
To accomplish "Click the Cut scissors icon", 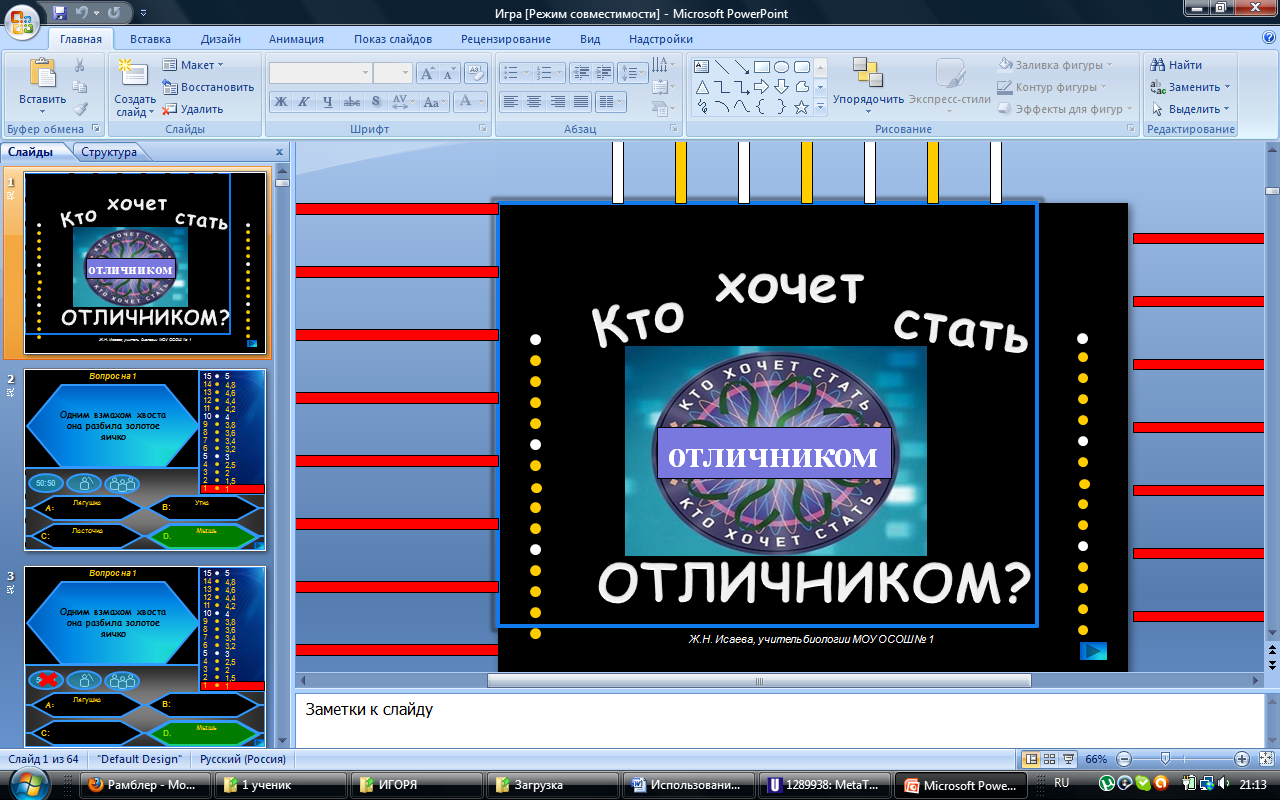I will (80, 65).
